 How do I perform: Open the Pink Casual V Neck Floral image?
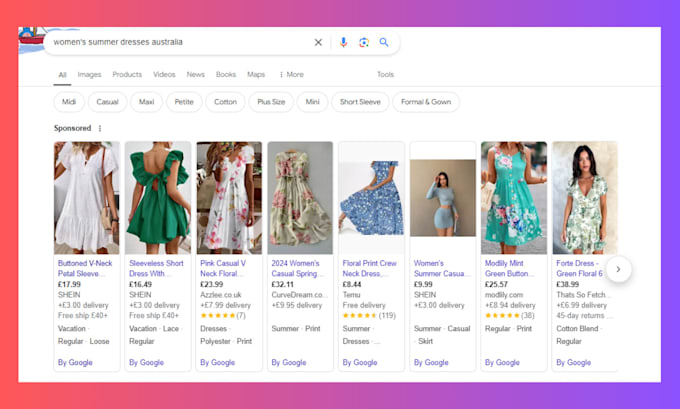tap(229, 198)
